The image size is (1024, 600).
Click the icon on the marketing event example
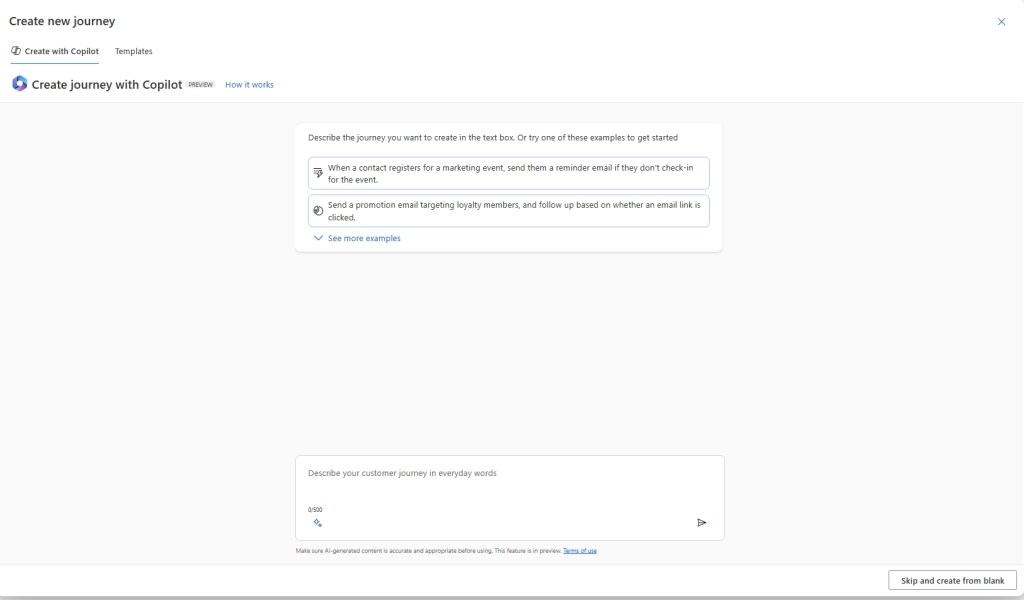point(318,173)
